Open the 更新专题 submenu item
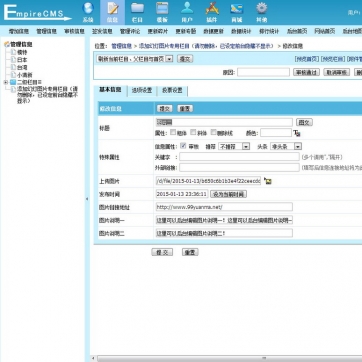 click(x=186, y=31)
